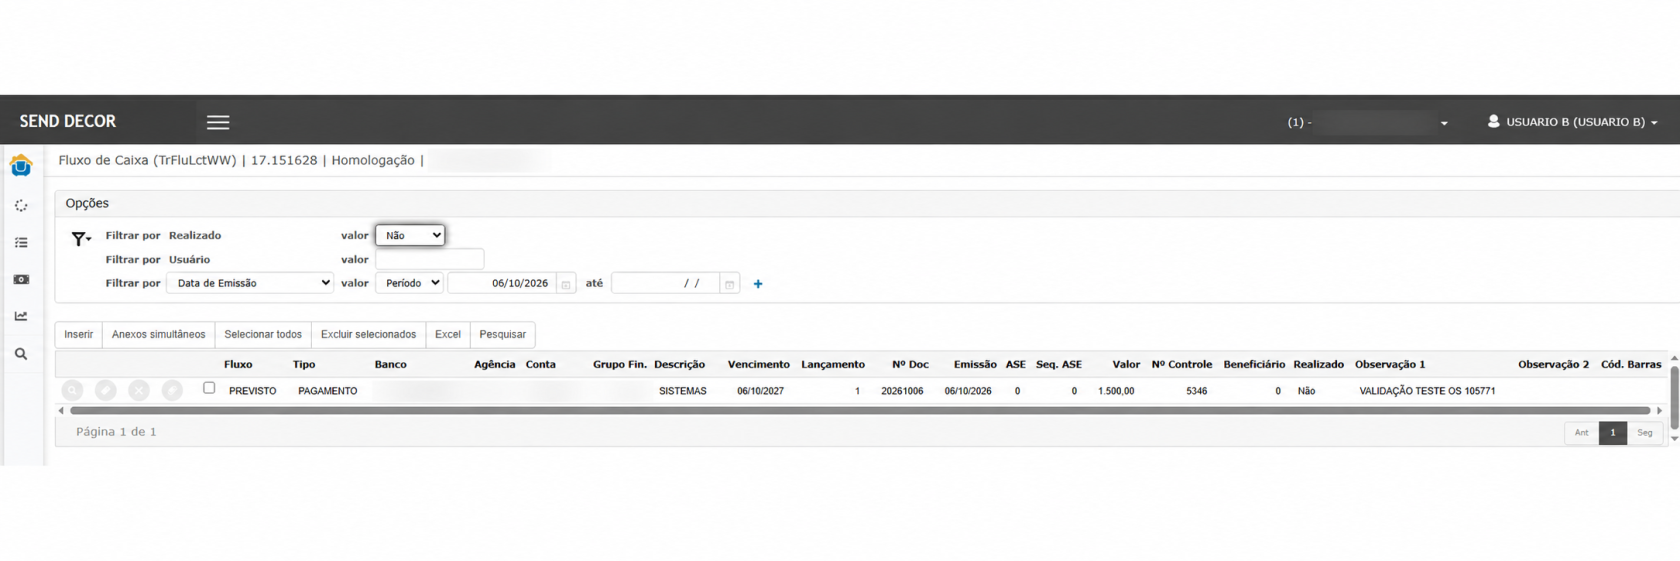Image resolution: width=1680 pixels, height=561 pixels.
Task: Click the 20261006 document number cell
Action: click(902, 391)
